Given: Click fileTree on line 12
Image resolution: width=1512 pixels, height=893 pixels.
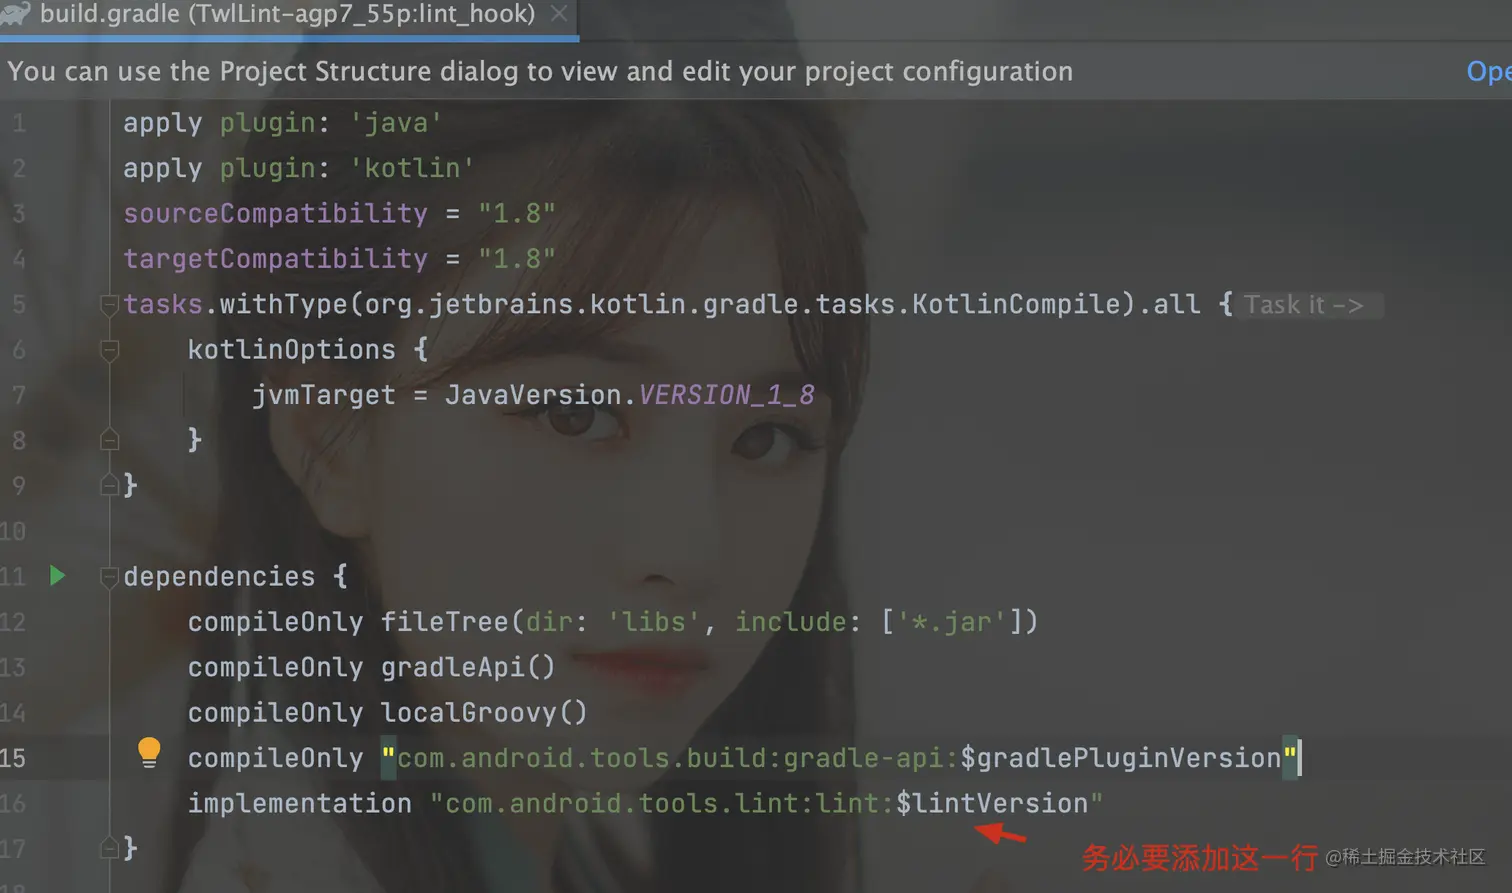Looking at the screenshot, I should (444, 622).
